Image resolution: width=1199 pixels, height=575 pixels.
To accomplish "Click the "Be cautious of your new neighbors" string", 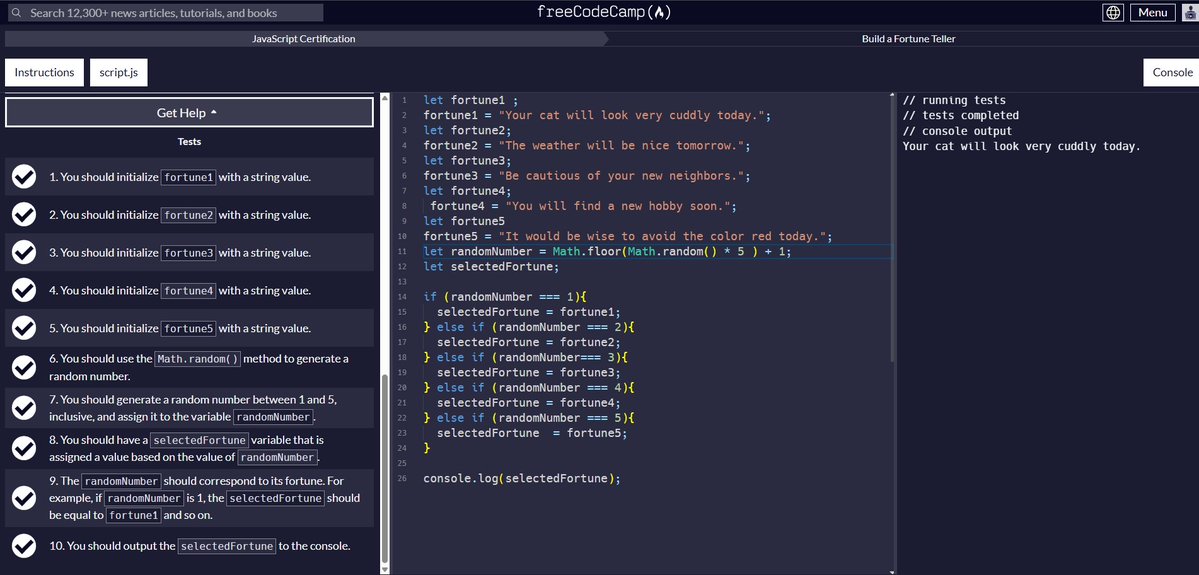I will pos(622,176).
